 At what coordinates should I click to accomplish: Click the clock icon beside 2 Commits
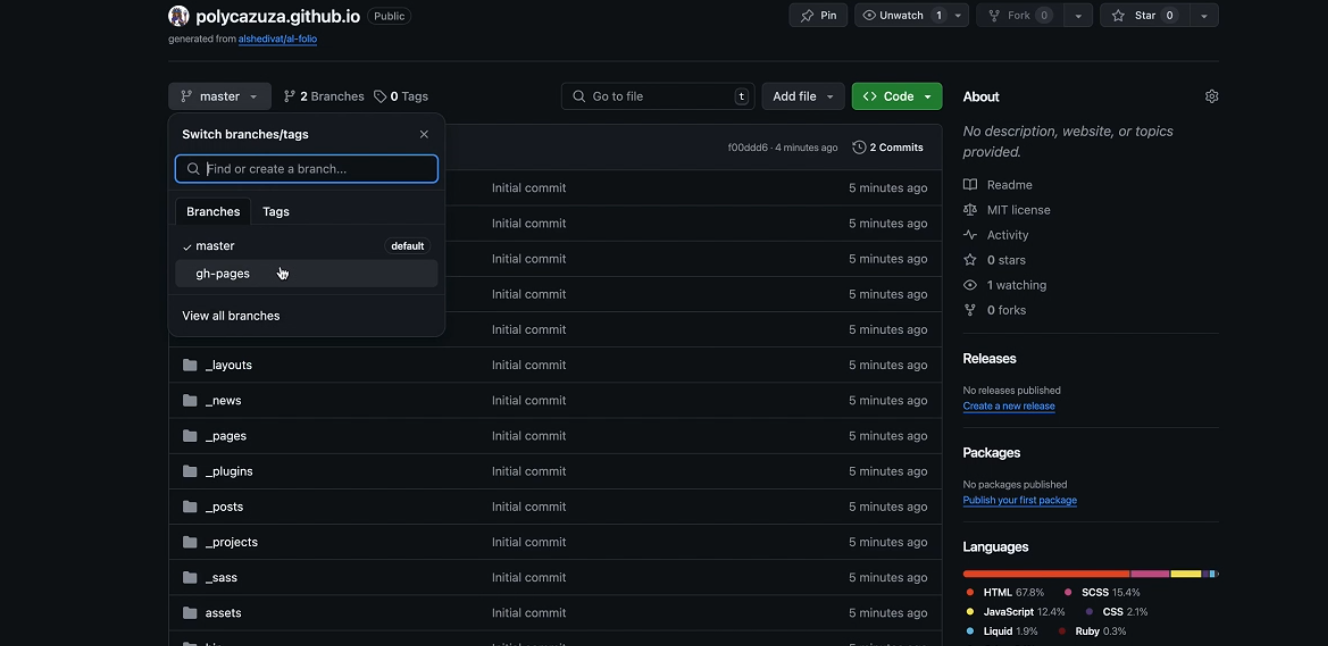pos(859,147)
